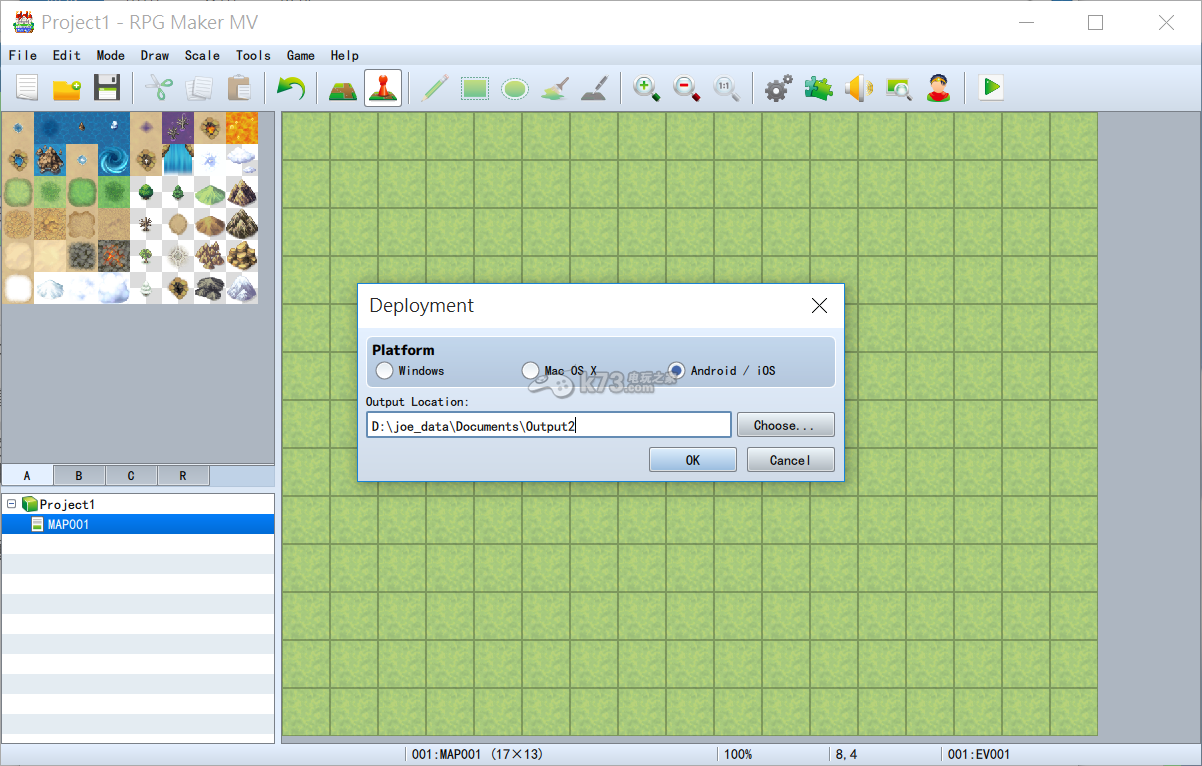Pick the whirlpool tile in the palette
The image size is (1202, 766).
click(x=113, y=160)
